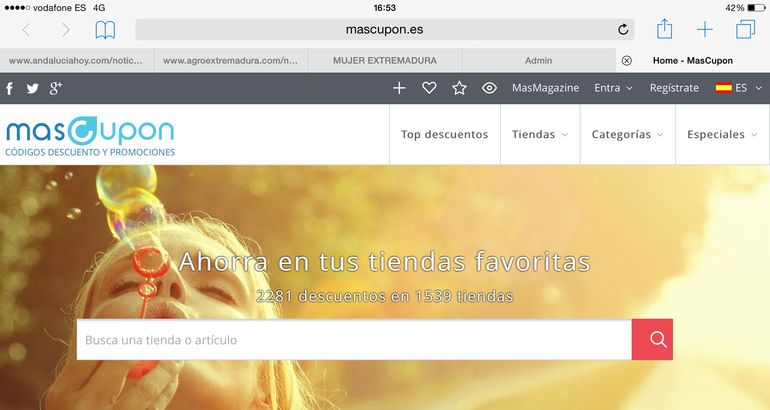Click the Regístrate link
This screenshot has height=410, width=770.
click(x=674, y=88)
